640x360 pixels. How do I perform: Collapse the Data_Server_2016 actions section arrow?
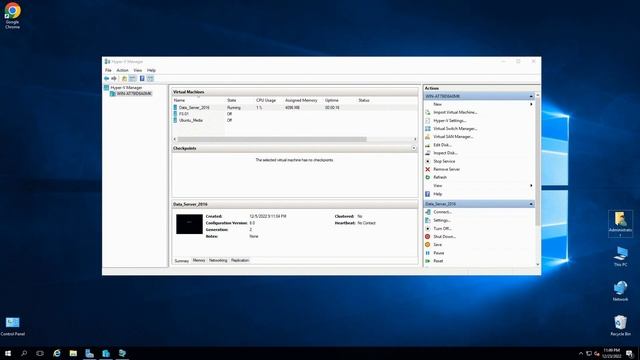(x=531, y=204)
